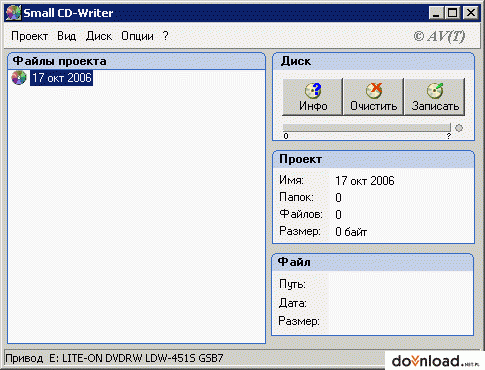Open the Проект menu

(29, 36)
